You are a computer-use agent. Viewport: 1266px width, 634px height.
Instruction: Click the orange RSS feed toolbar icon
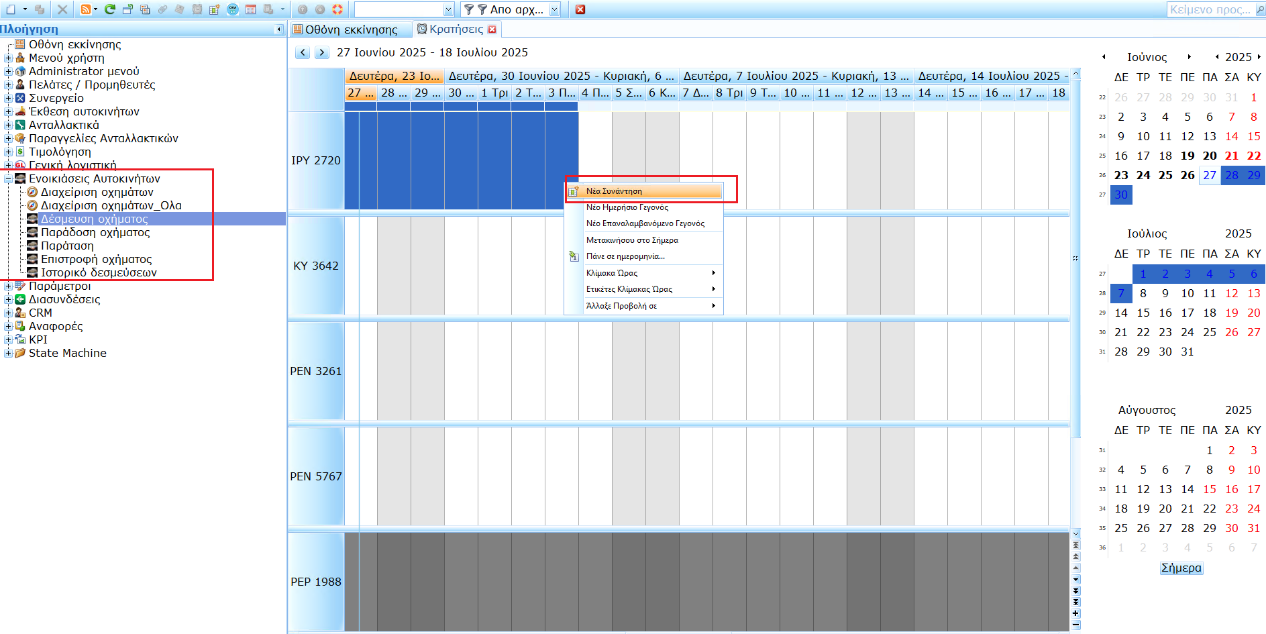tap(86, 9)
